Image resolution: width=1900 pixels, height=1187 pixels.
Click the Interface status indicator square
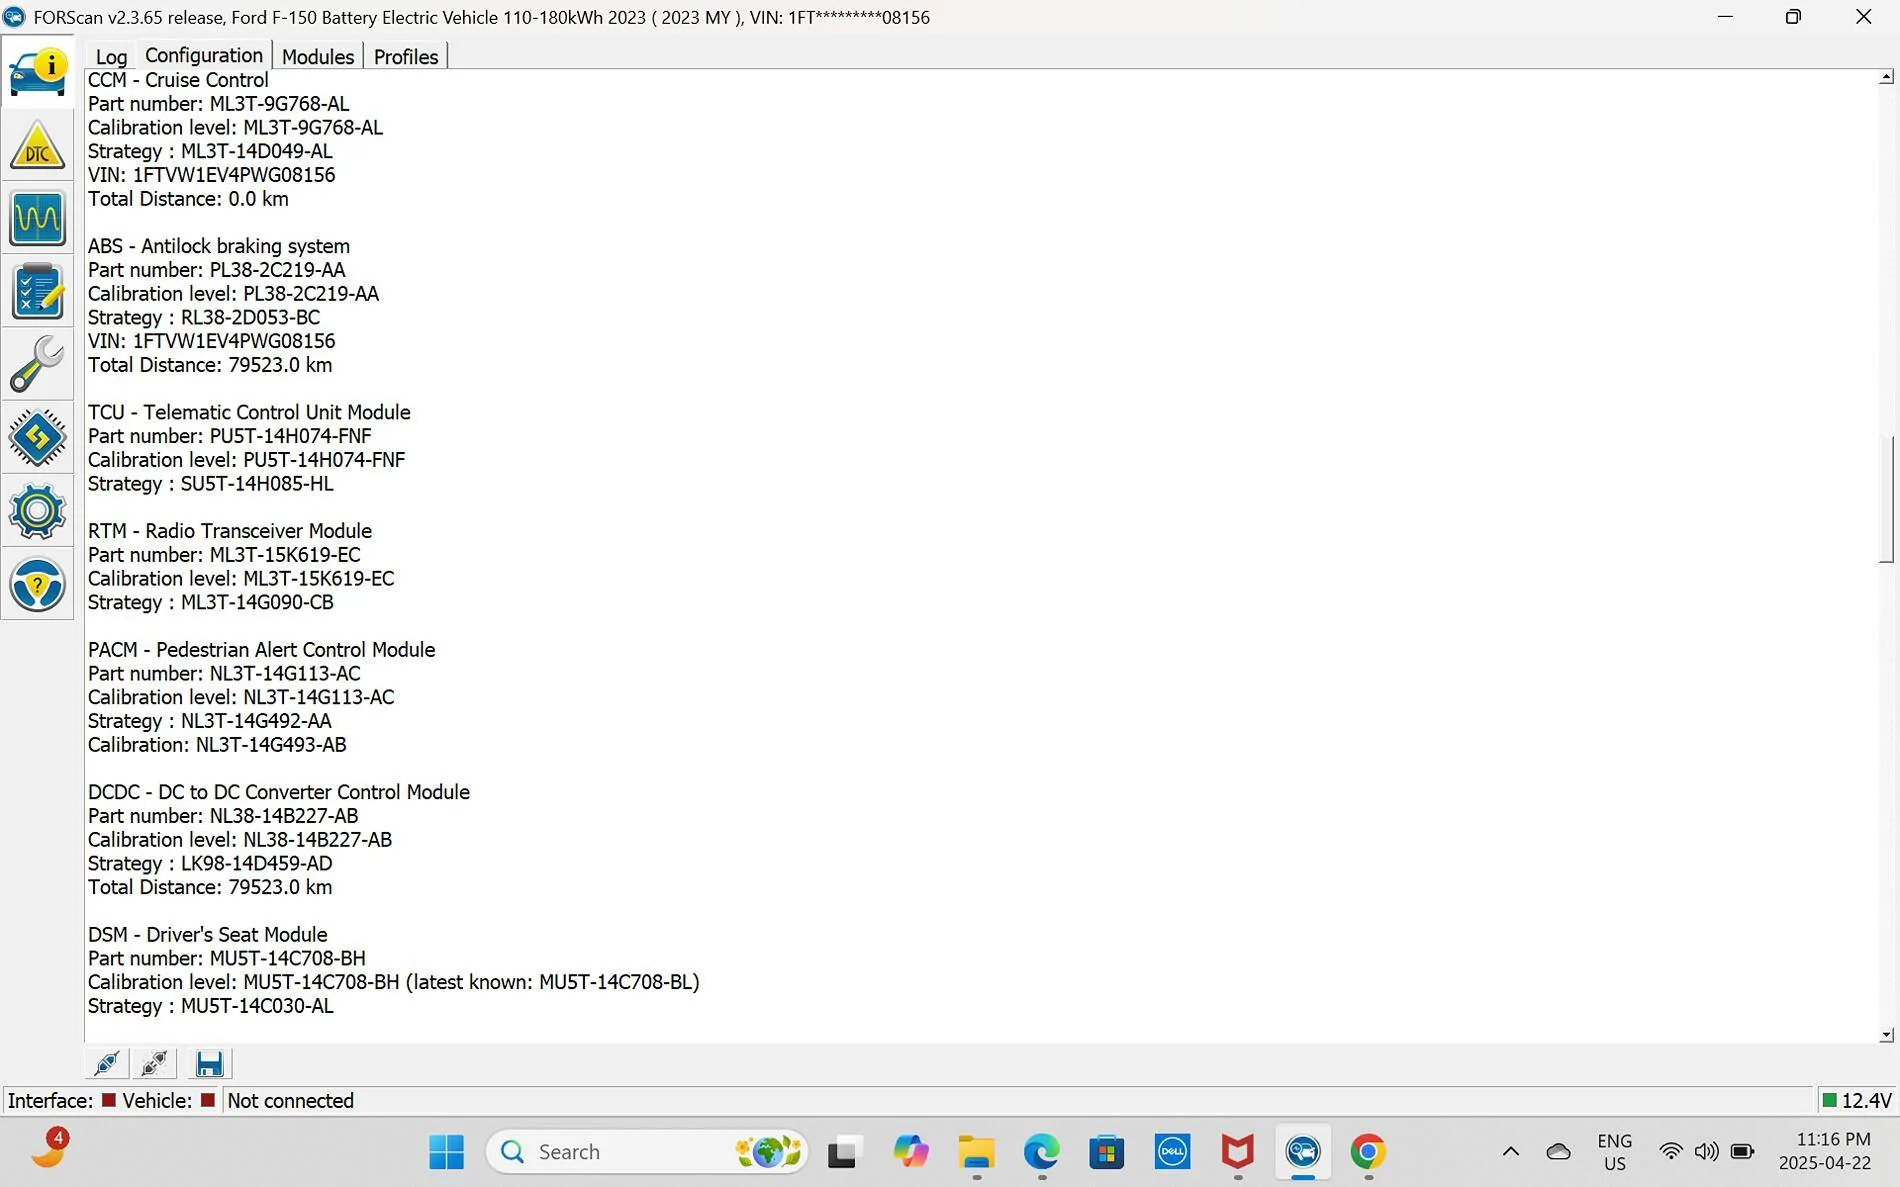coord(109,1100)
